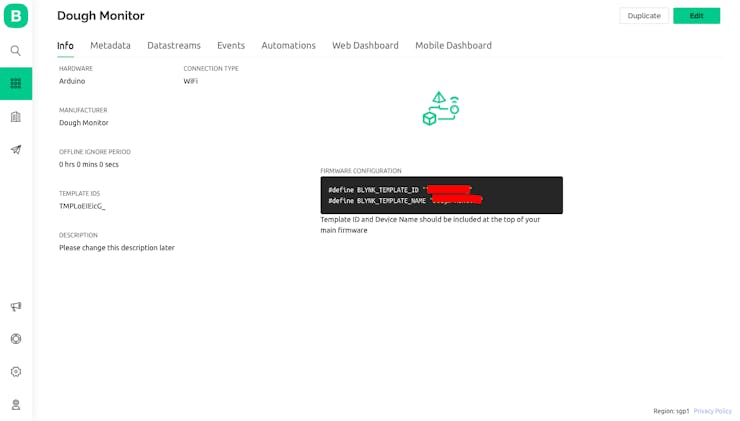This screenshot has height=421, width=740.
Task: Click the green Edit button
Action: (x=696, y=16)
